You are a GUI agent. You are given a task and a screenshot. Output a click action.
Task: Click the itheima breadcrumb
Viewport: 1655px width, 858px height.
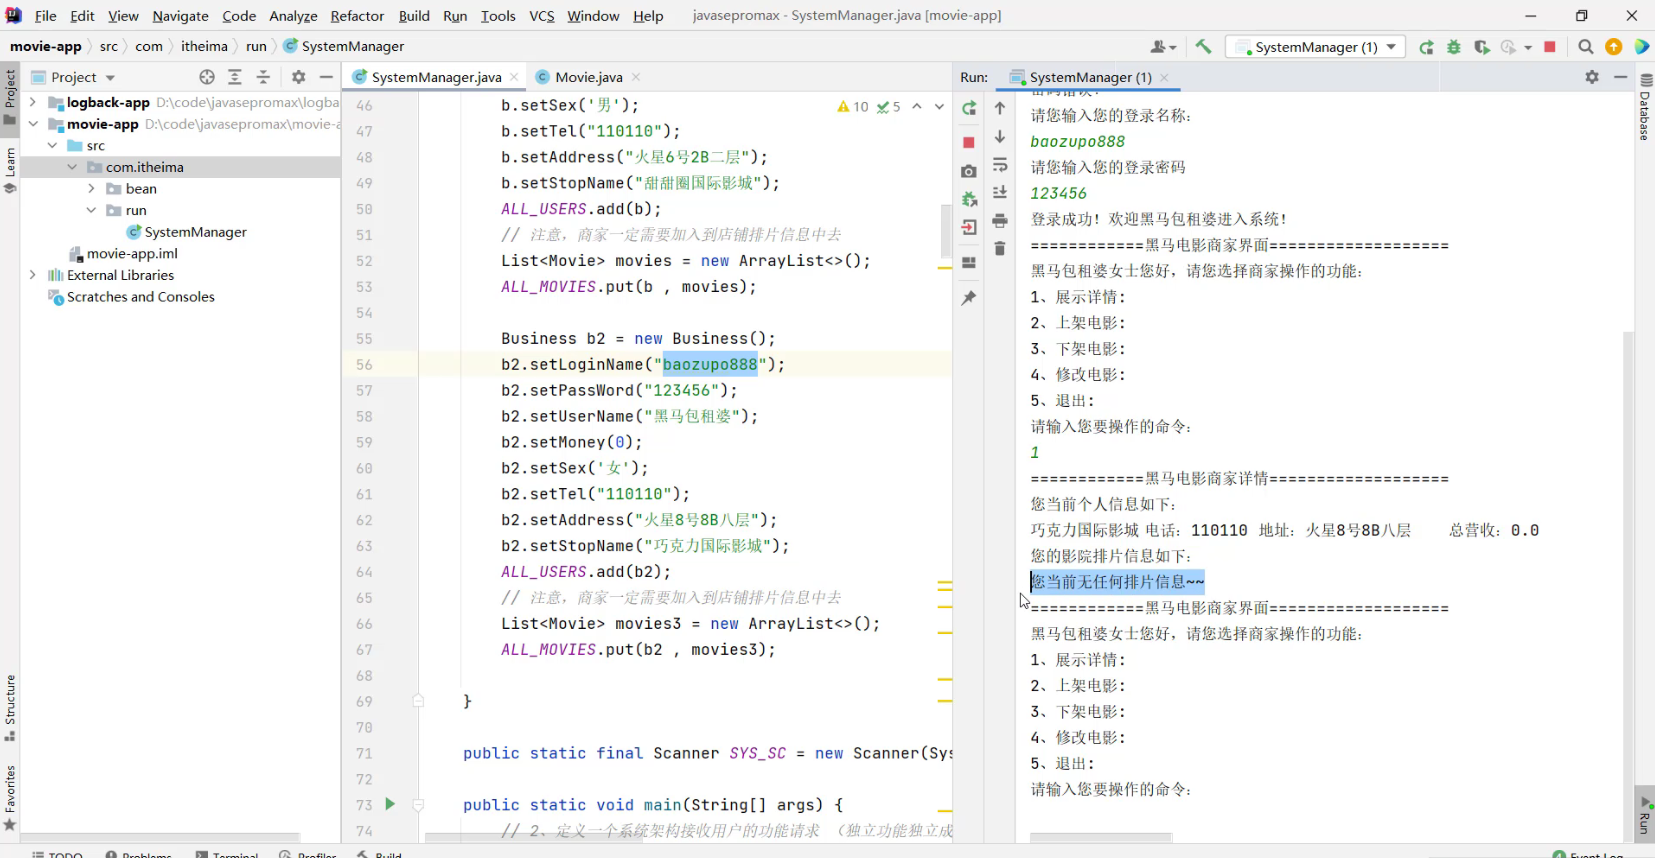pyautogui.click(x=204, y=46)
